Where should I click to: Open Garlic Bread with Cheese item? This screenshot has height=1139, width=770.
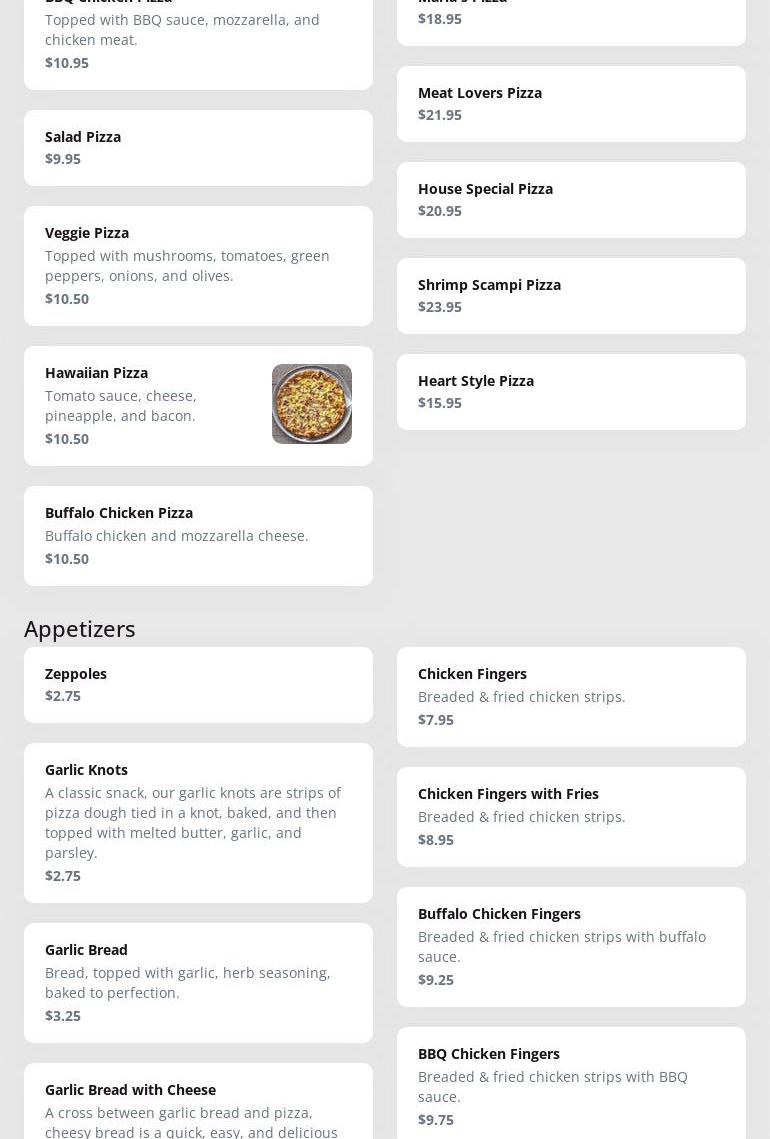point(198,1101)
